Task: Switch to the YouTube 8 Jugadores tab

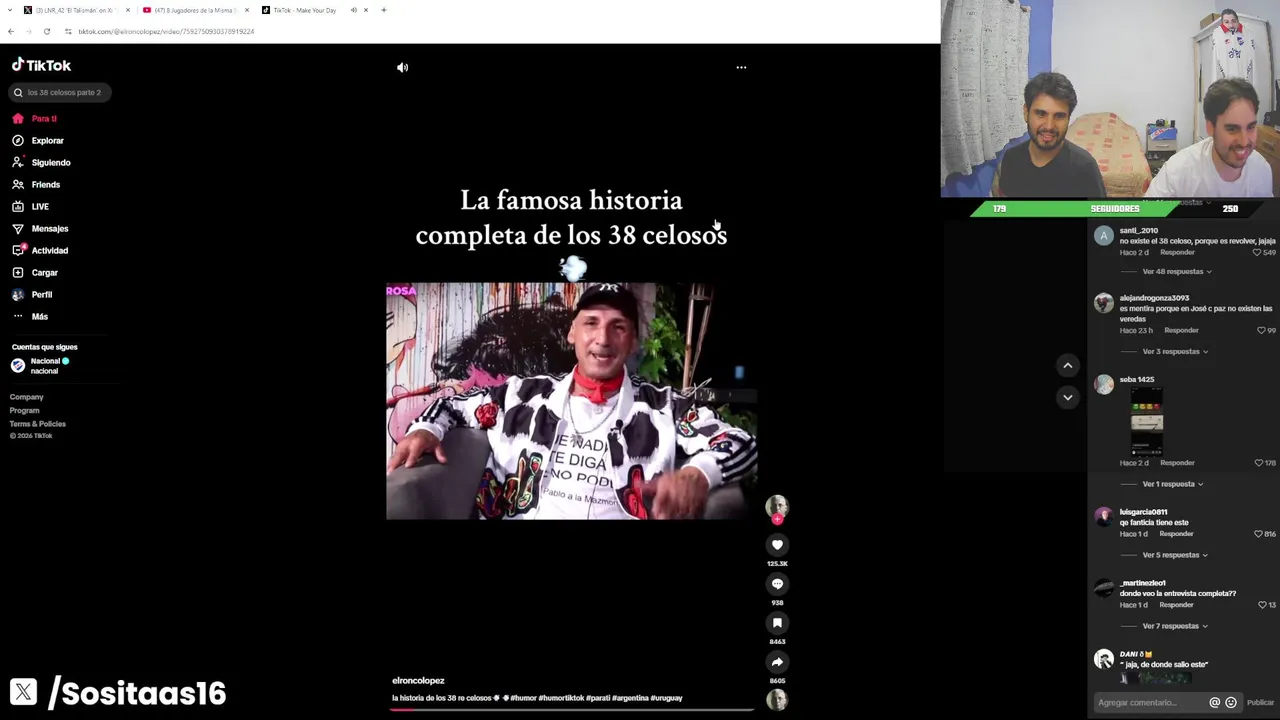Action: (195, 10)
